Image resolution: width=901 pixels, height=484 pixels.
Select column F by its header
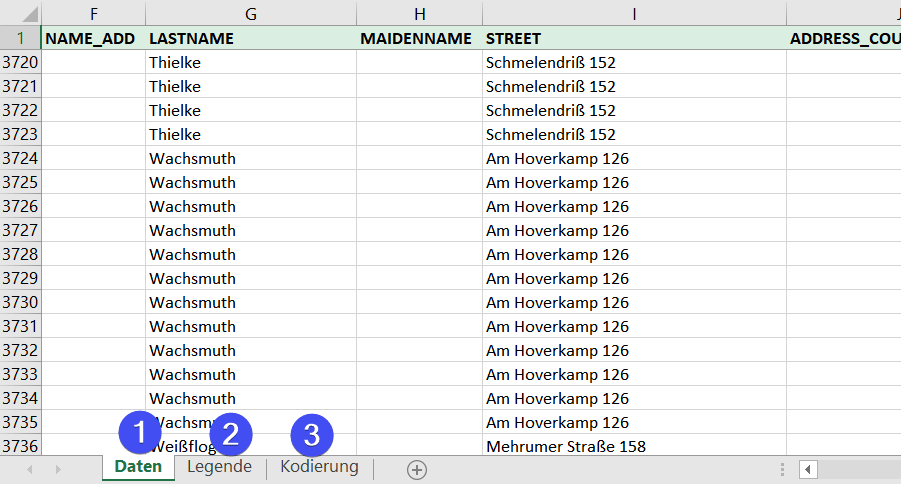coord(93,13)
